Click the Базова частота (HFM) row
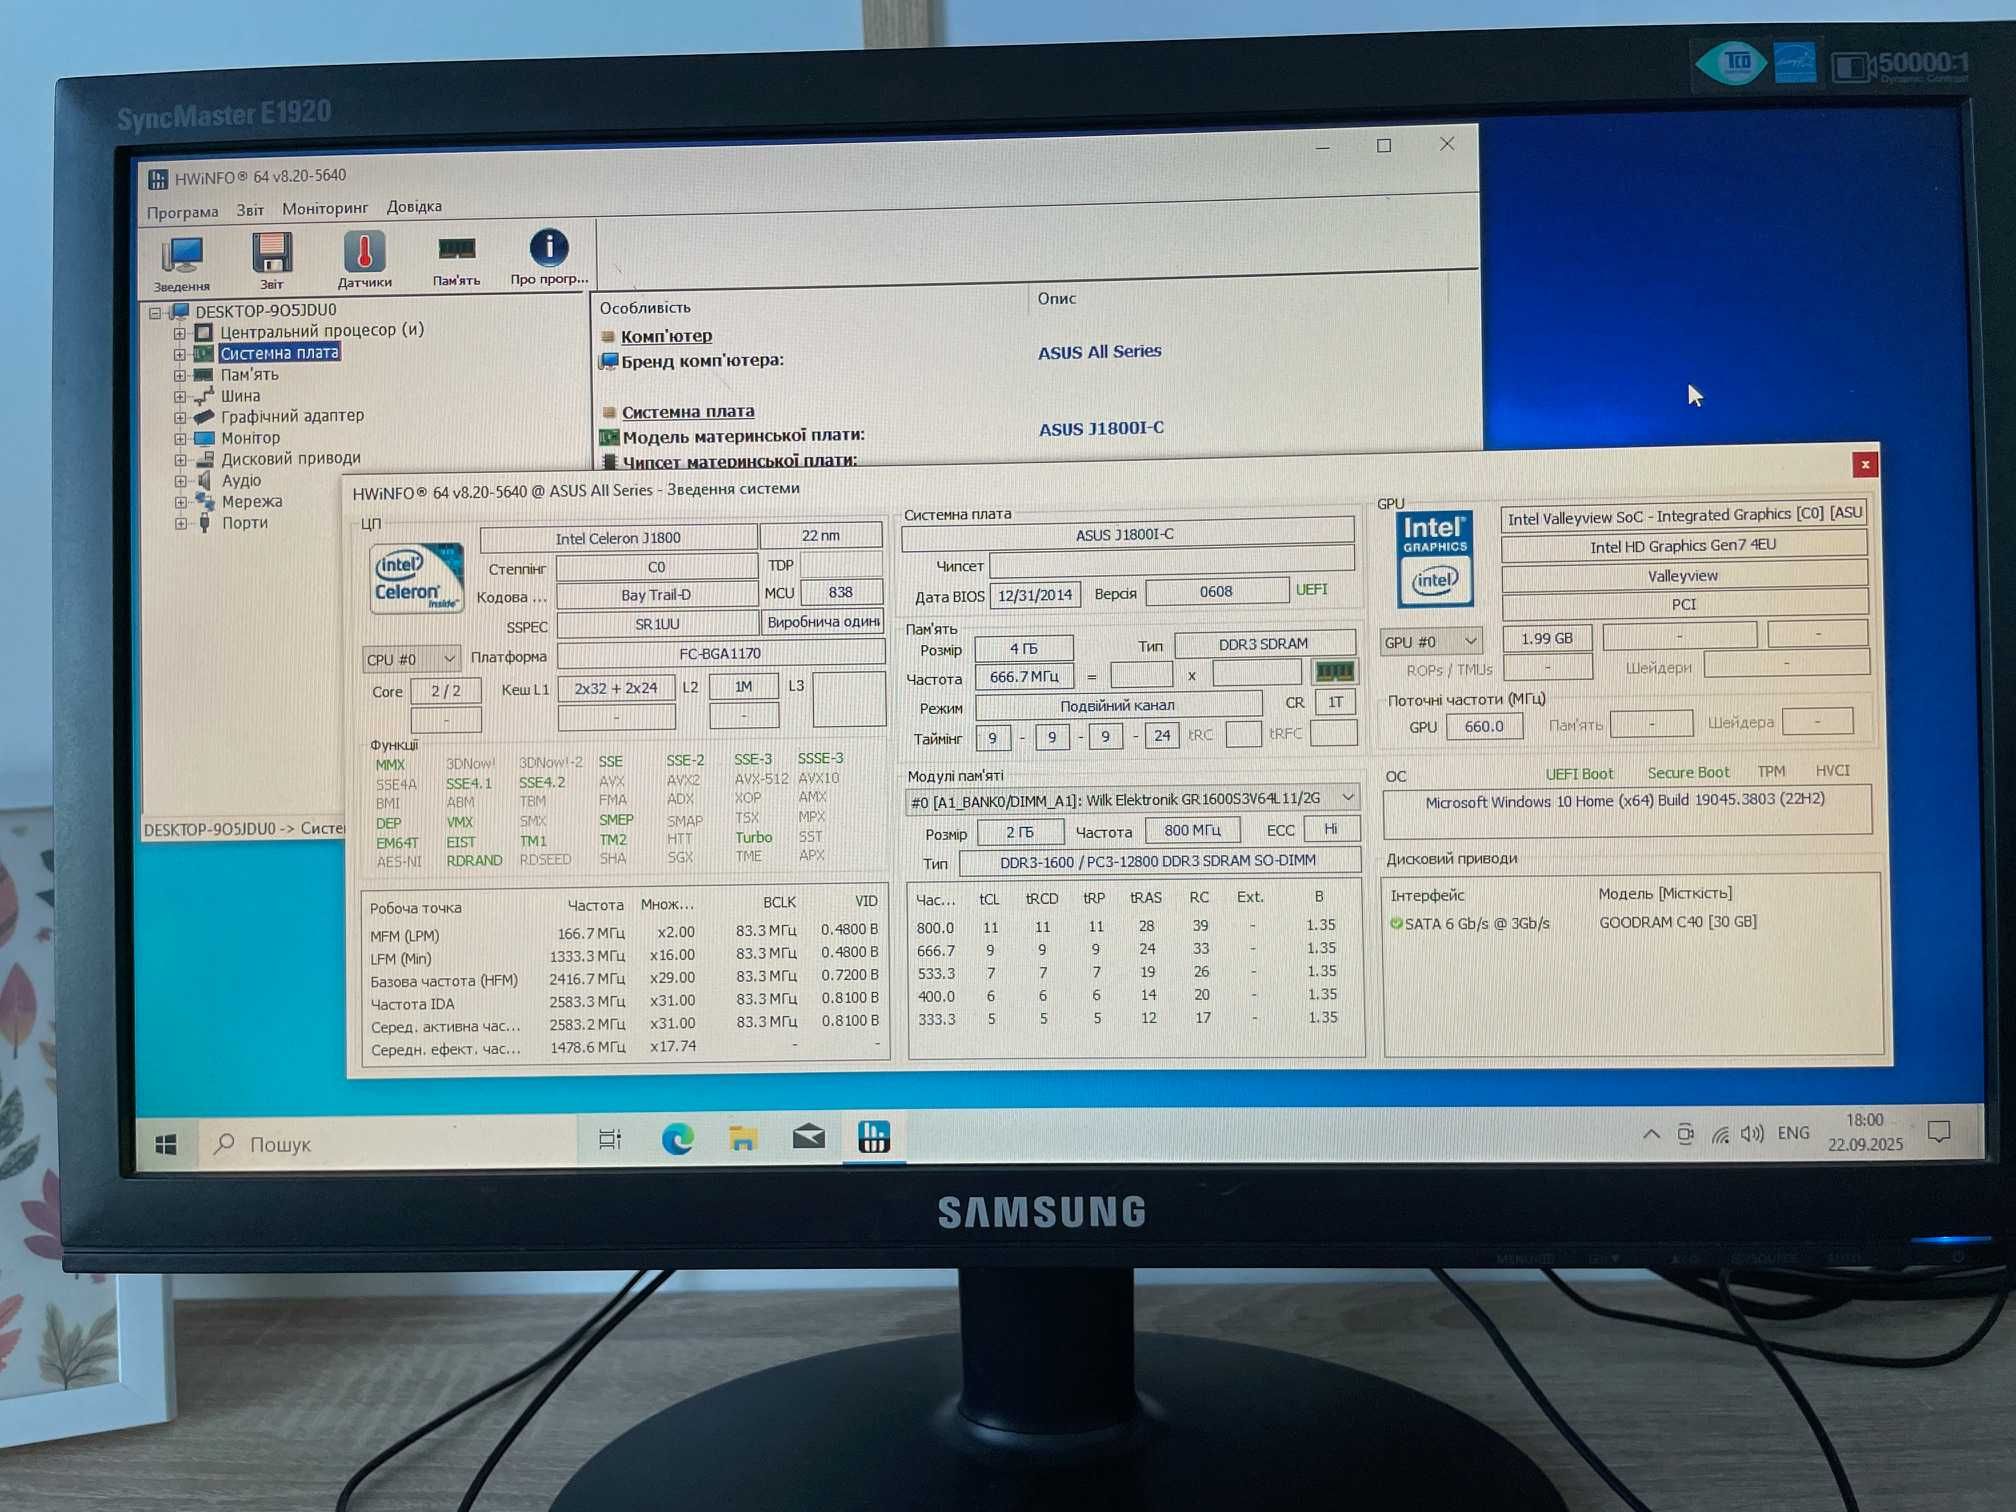 pyautogui.click(x=625, y=978)
